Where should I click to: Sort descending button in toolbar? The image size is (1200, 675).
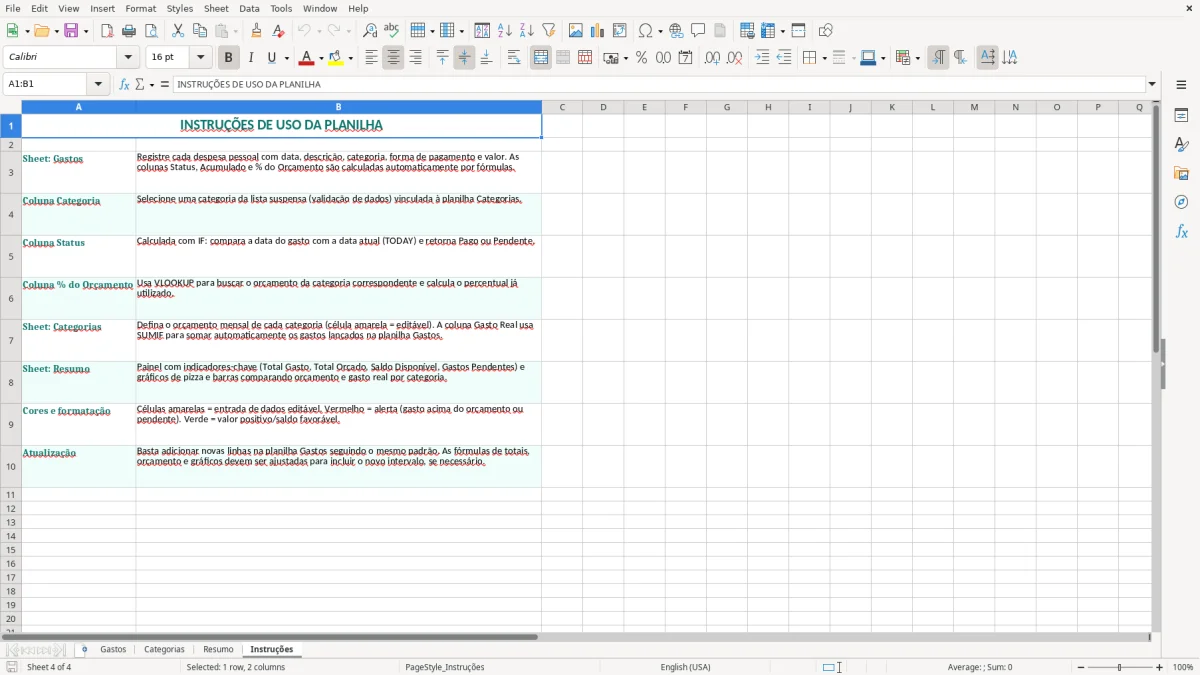point(527,31)
